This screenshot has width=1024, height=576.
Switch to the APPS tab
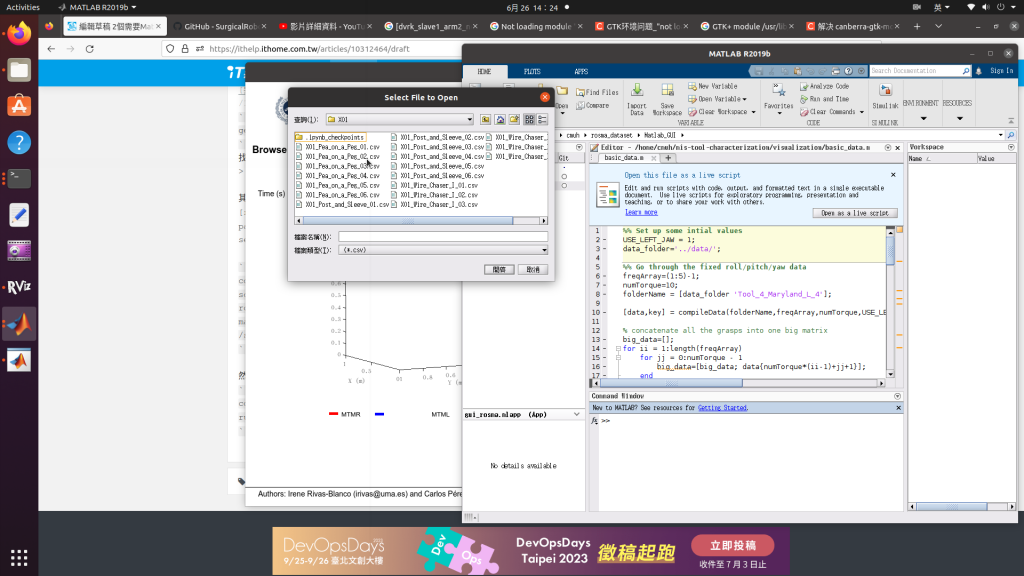581,71
